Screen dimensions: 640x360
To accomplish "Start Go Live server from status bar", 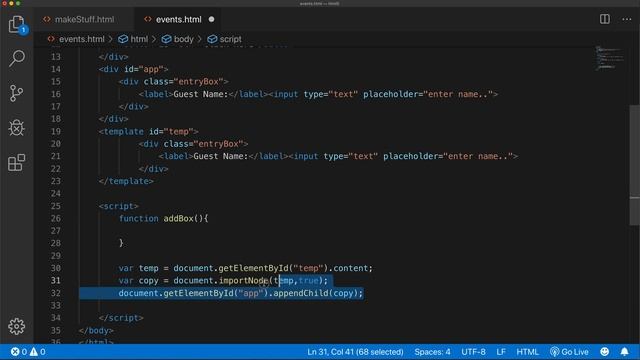I will pos(569,351).
